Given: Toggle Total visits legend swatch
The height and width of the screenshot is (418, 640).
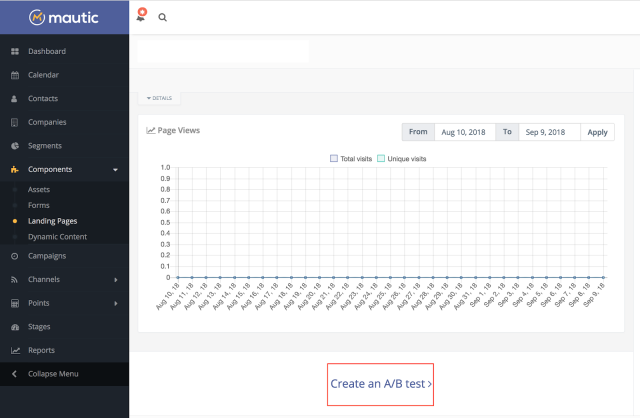Looking at the screenshot, I should pyautogui.click(x=334, y=158).
